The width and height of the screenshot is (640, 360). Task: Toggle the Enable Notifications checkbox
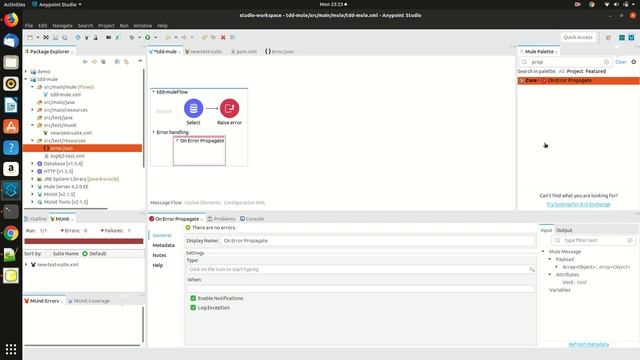193,298
